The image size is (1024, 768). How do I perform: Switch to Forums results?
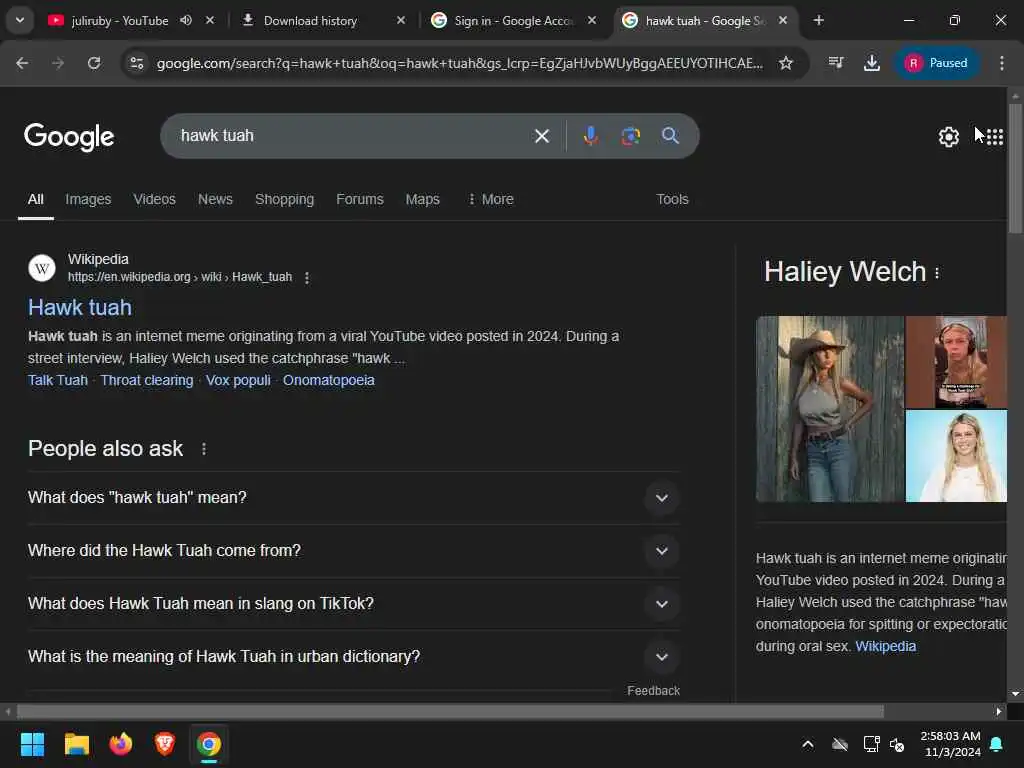[x=360, y=199]
